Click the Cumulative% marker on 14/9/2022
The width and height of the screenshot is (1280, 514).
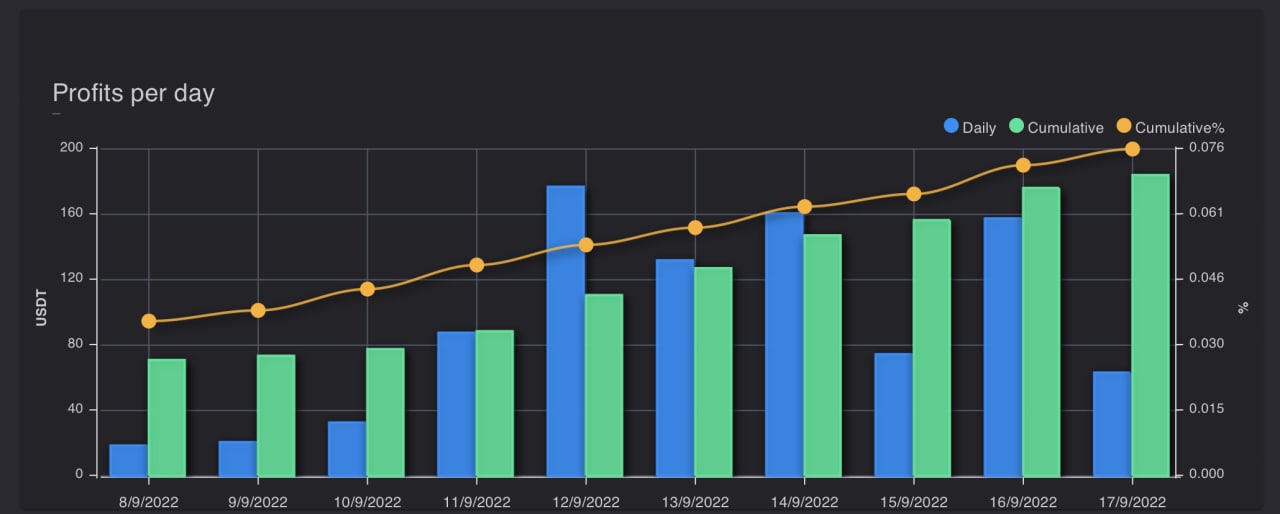pyautogui.click(x=805, y=207)
